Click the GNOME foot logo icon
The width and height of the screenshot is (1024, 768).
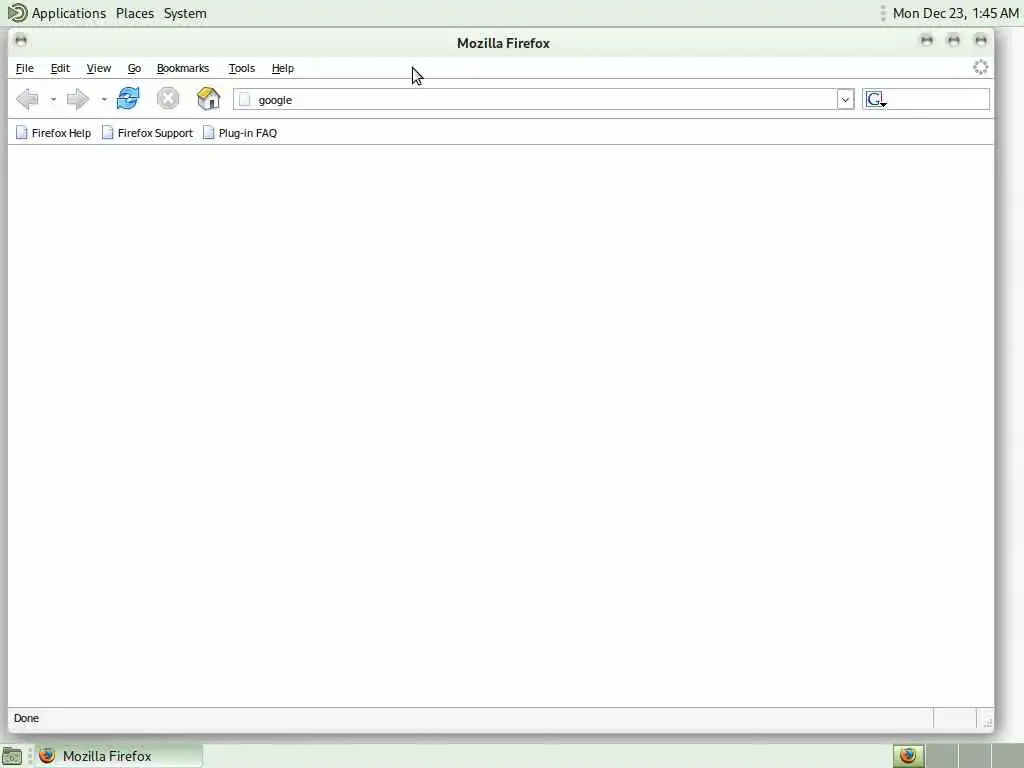click(x=17, y=13)
